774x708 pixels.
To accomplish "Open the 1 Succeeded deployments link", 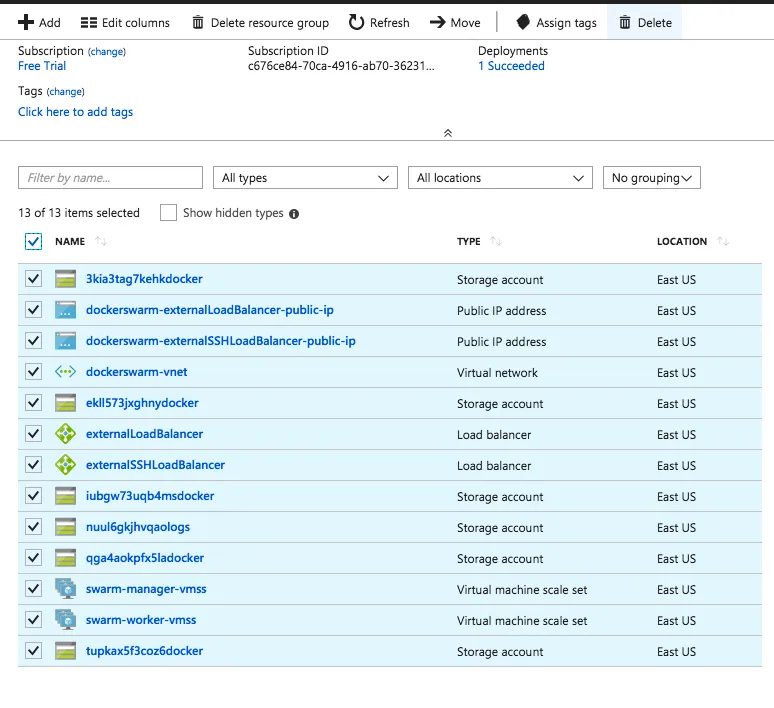I will 511,66.
